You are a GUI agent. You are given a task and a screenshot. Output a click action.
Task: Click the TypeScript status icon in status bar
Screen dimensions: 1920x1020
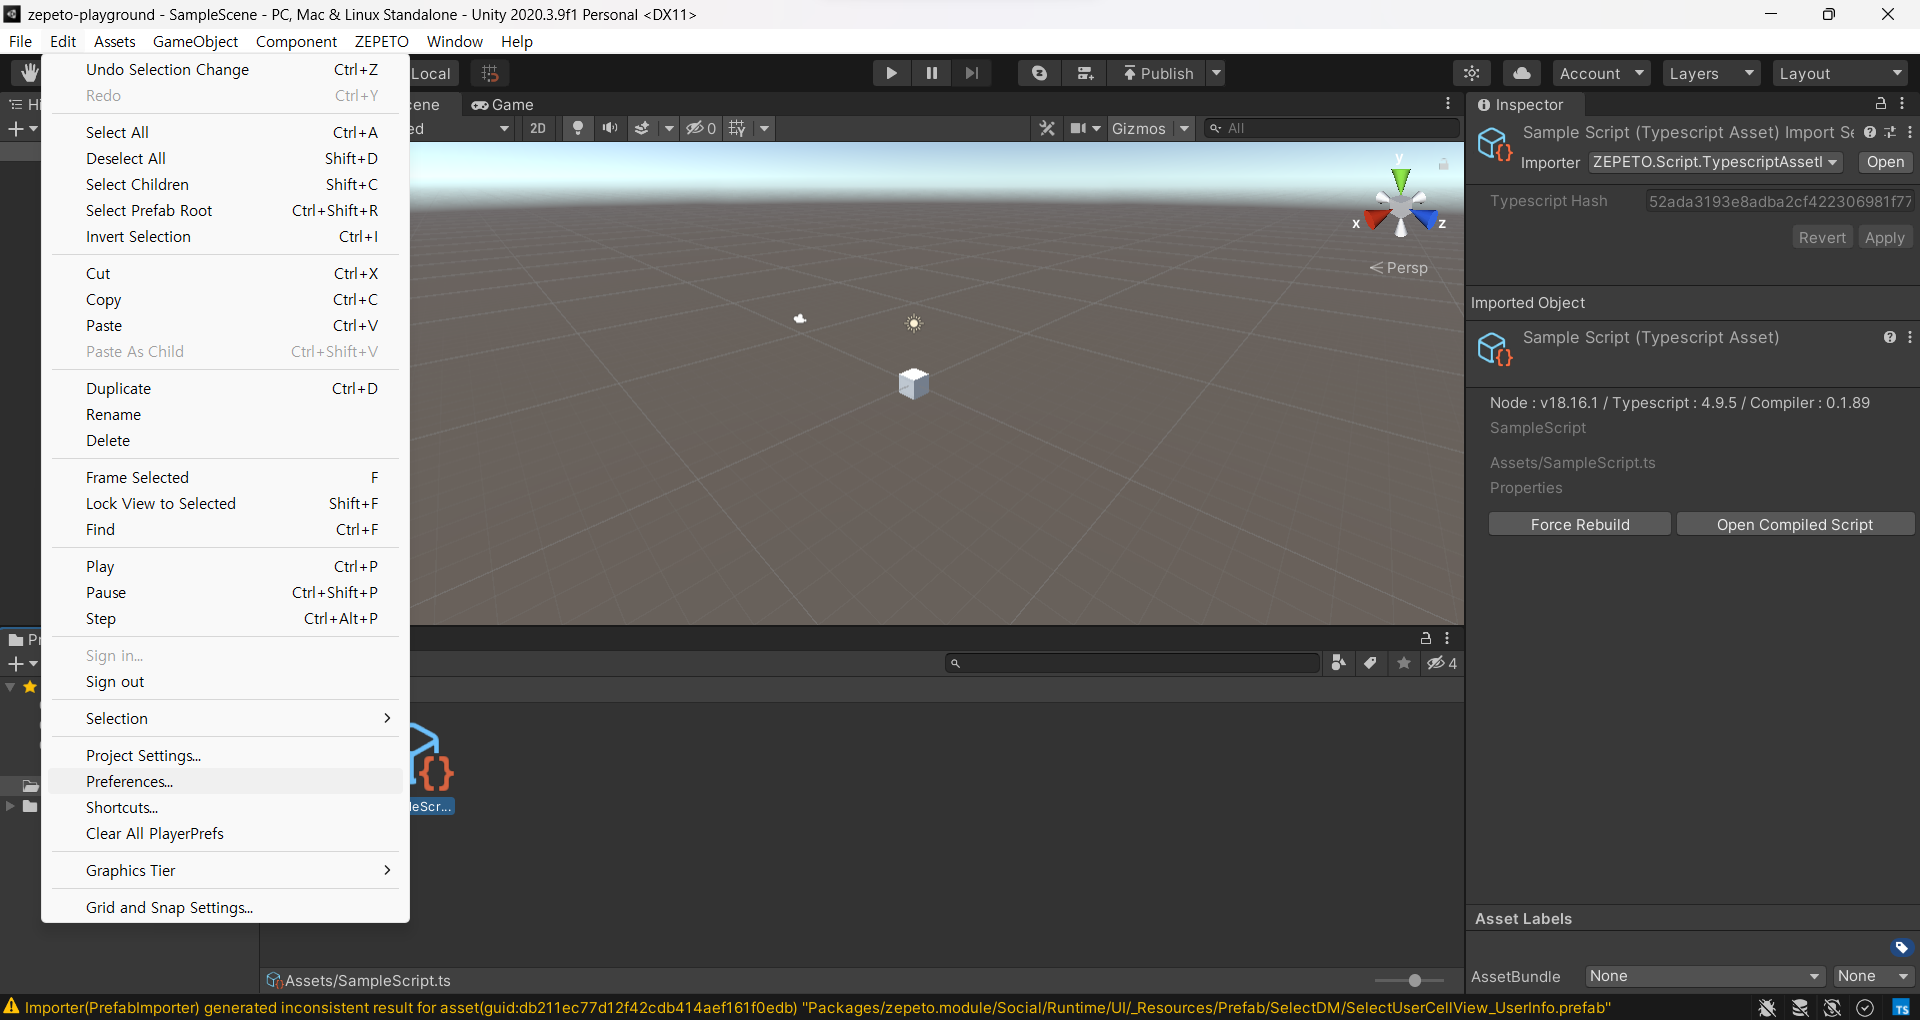coord(1901,1008)
